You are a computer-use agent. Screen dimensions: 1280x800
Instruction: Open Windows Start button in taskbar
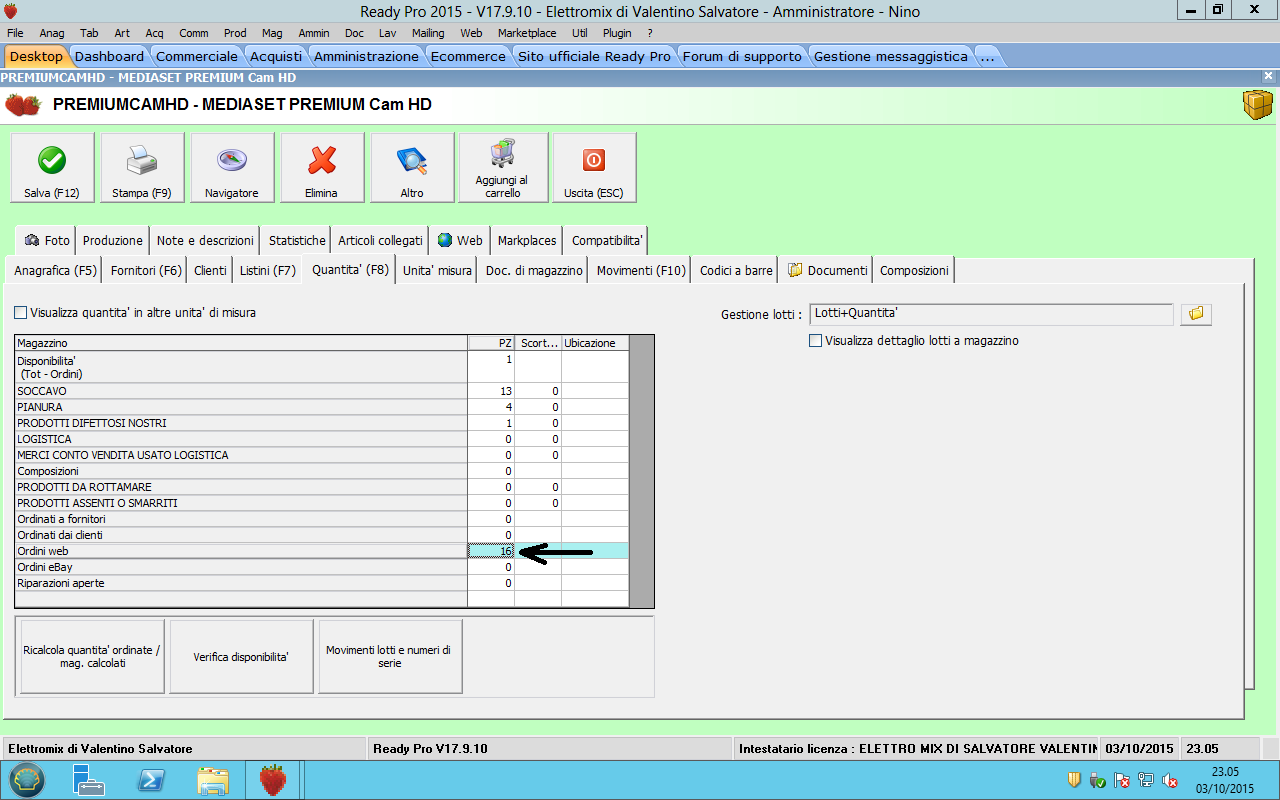point(27,780)
